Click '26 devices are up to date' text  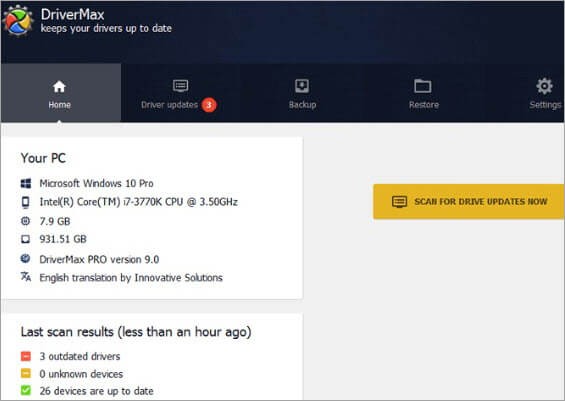tap(97, 391)
